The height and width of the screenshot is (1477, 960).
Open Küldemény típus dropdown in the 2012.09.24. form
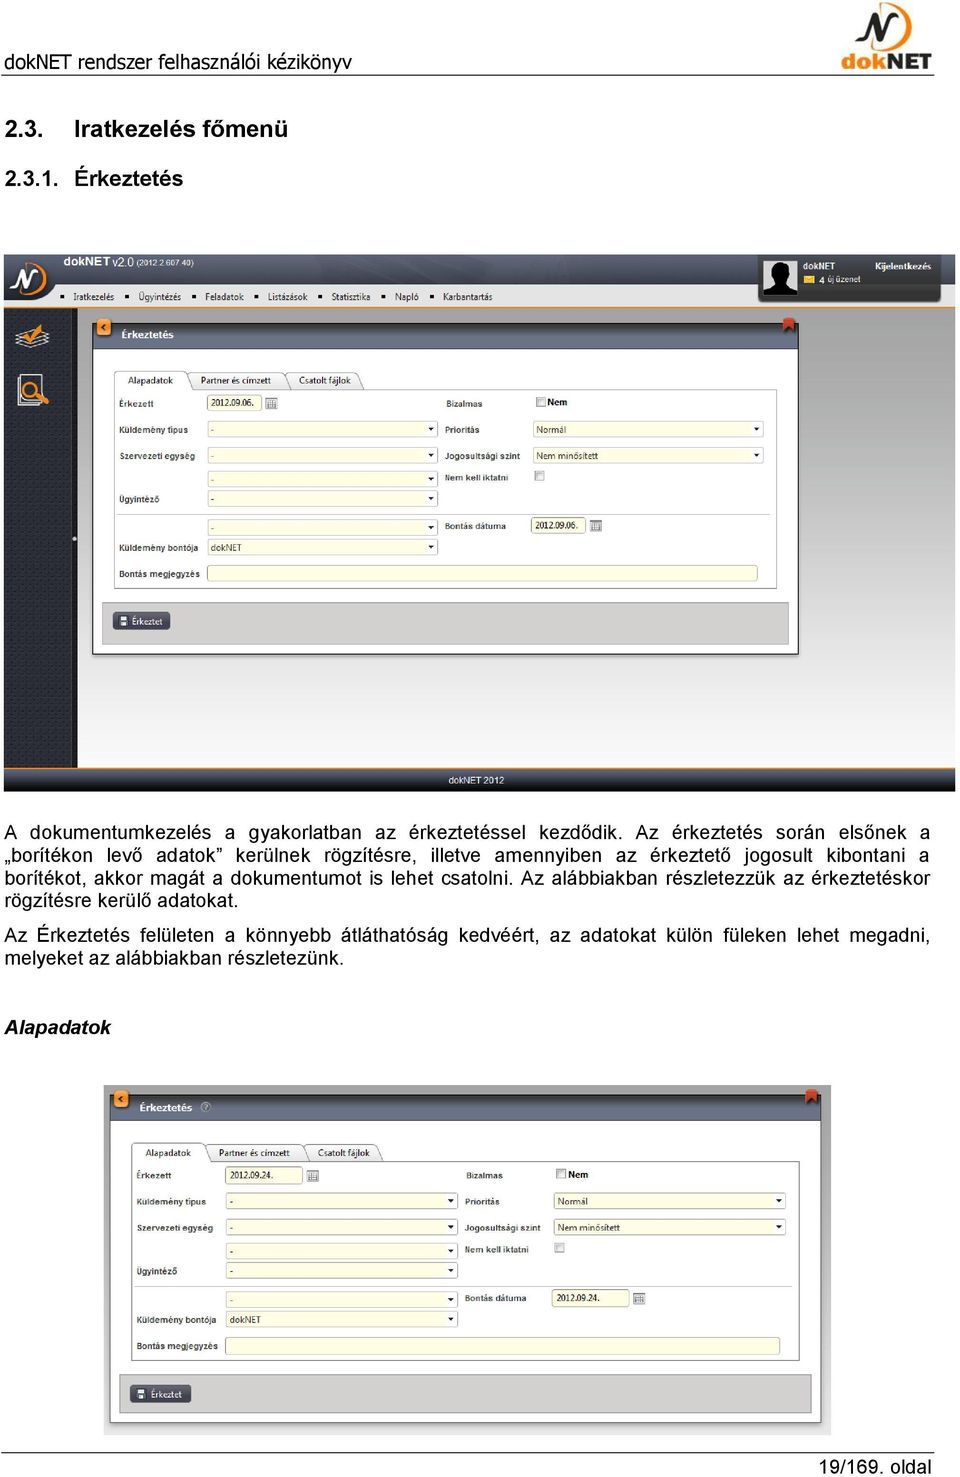341,1201
